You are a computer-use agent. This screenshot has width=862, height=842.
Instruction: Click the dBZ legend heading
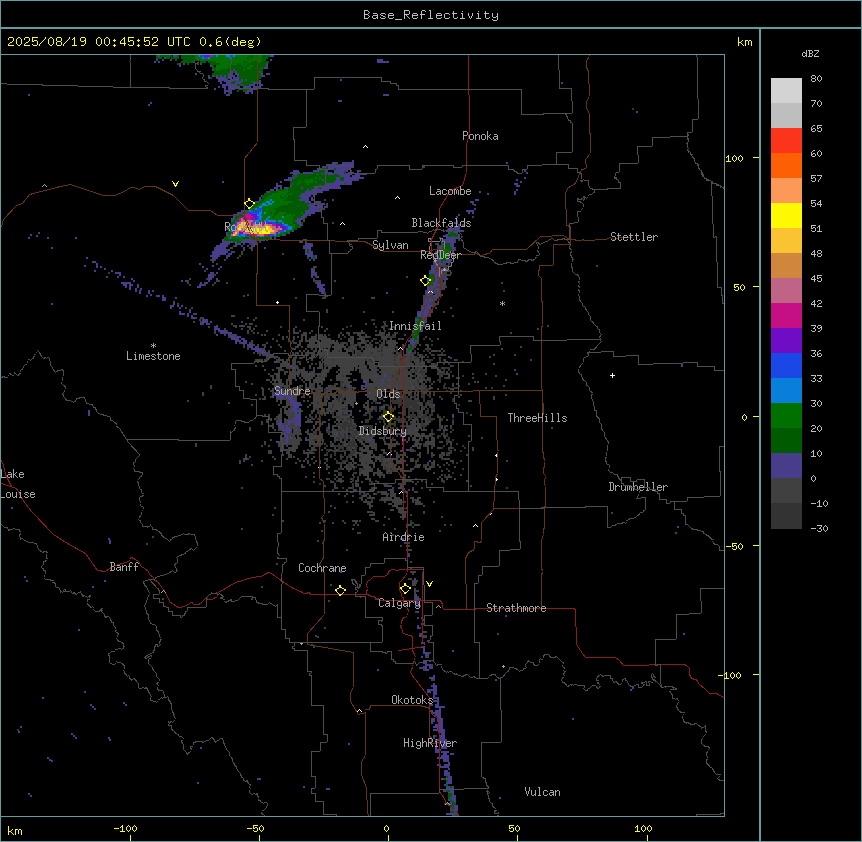pos(810,54)
